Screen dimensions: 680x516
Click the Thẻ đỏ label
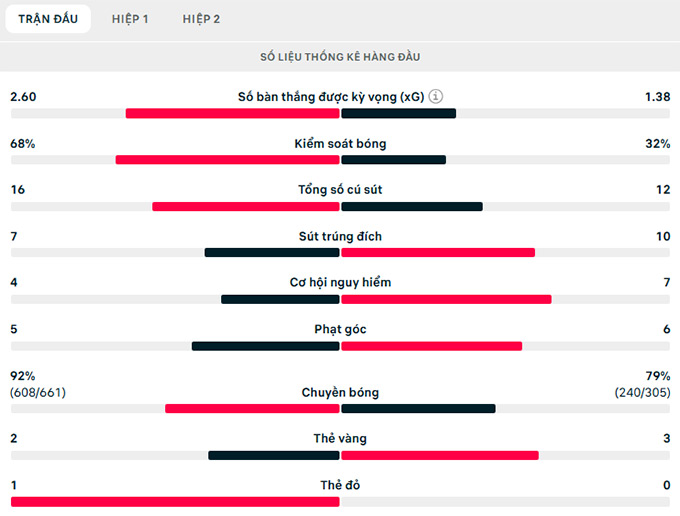point(340,485)
